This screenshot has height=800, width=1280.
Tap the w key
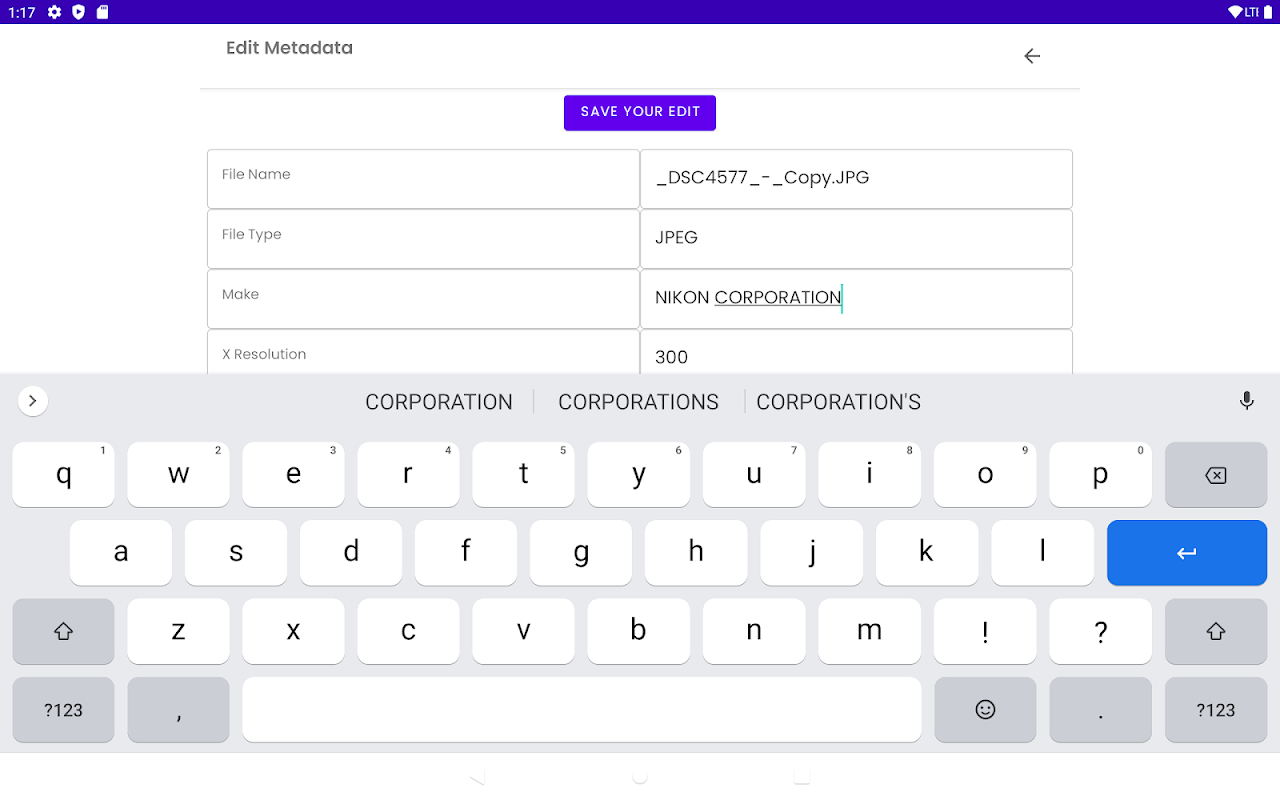click(x=178, y=475)
